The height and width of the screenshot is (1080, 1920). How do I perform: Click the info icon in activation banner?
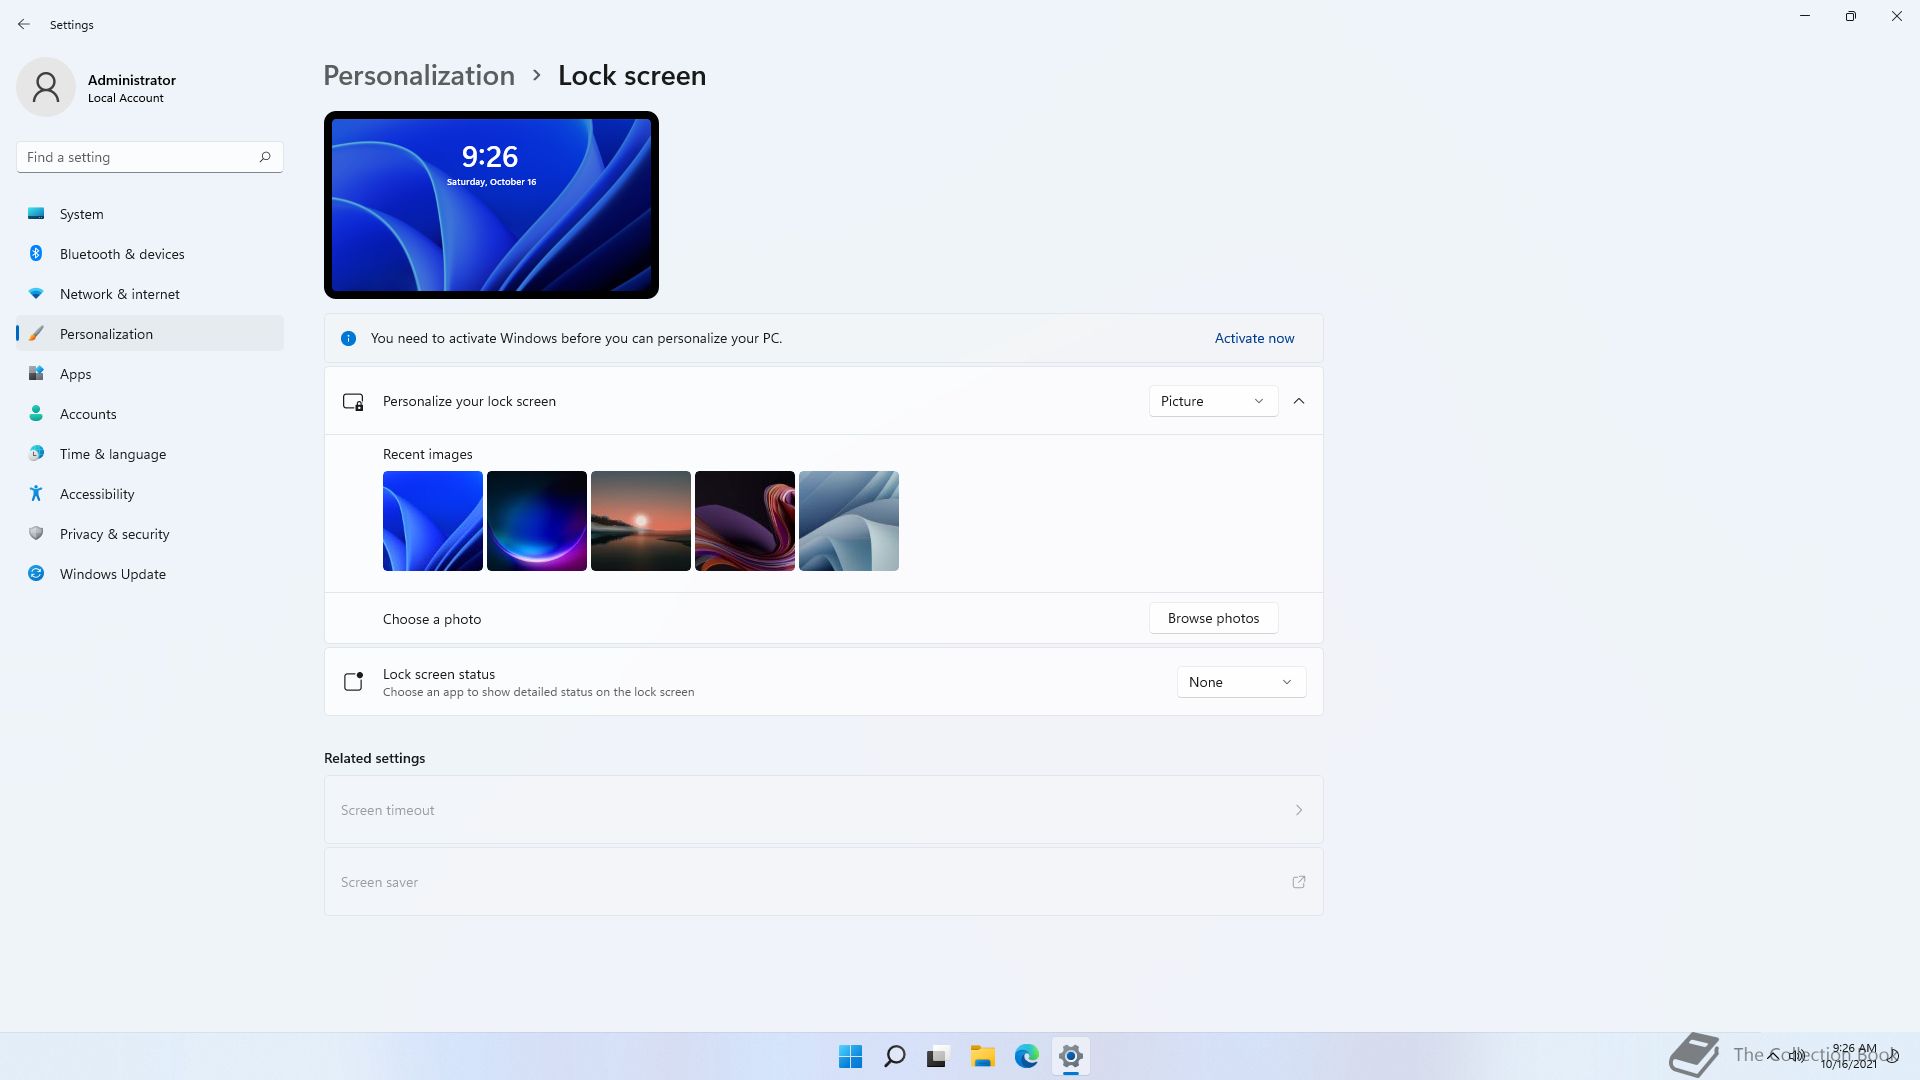pos(348,338)
